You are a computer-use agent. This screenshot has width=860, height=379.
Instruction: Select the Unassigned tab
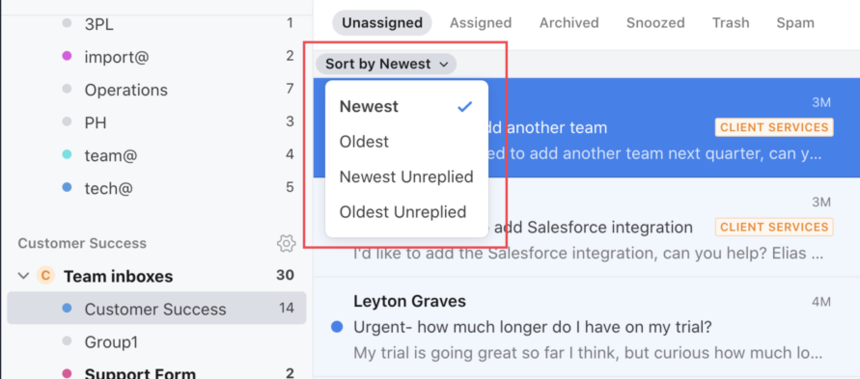382,23
